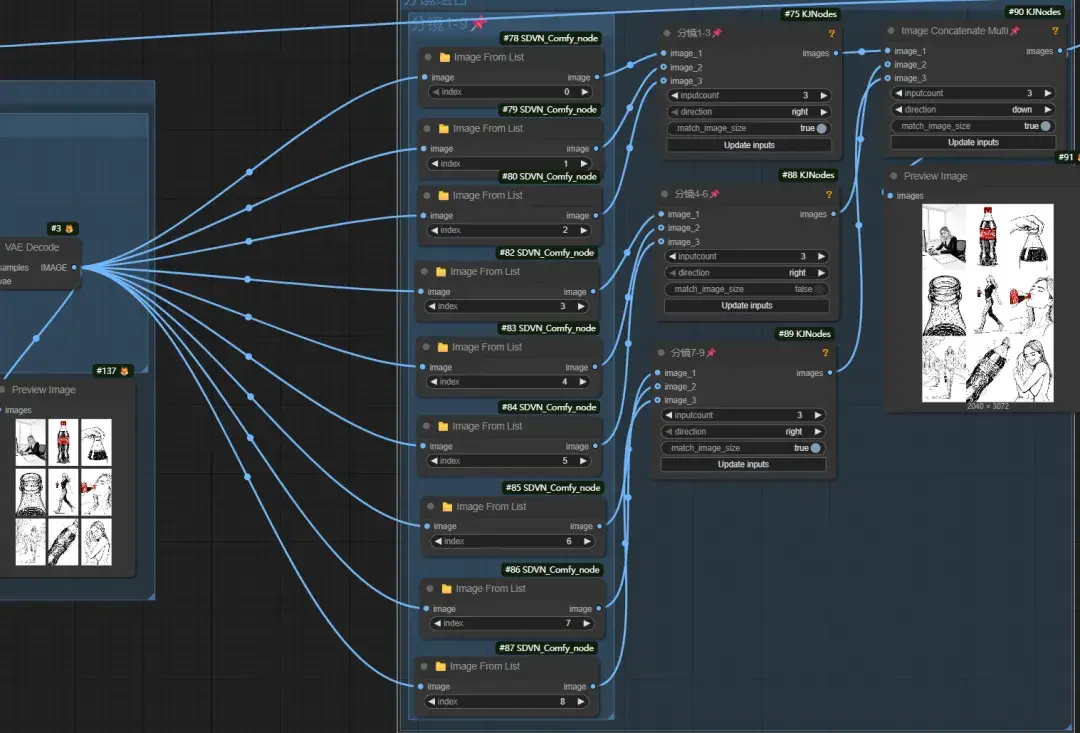Click Update inputs button in 分镜1-3 node
Screen dimensions: 1080x733
click(749, 145)
